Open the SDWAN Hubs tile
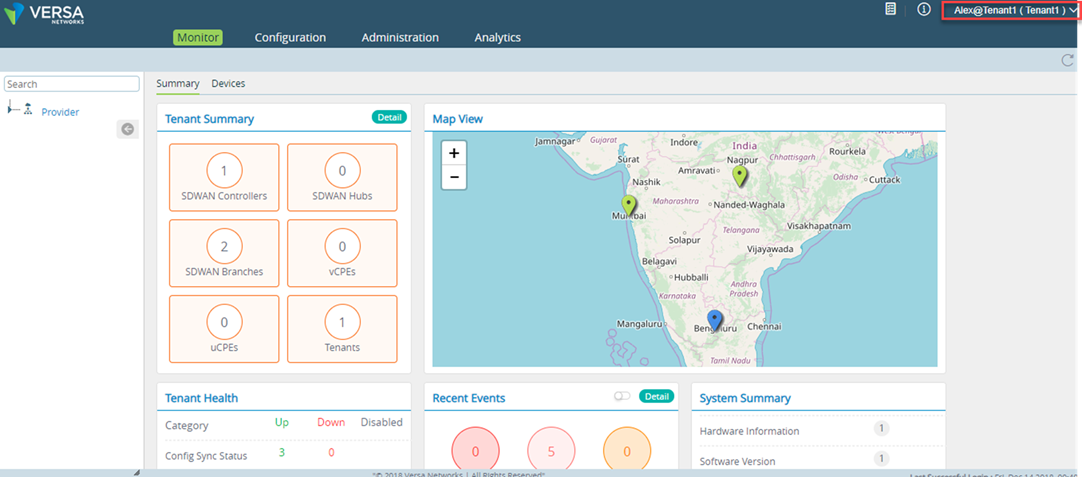Screen dimensions: 1082x477 [x=342, y=177]
